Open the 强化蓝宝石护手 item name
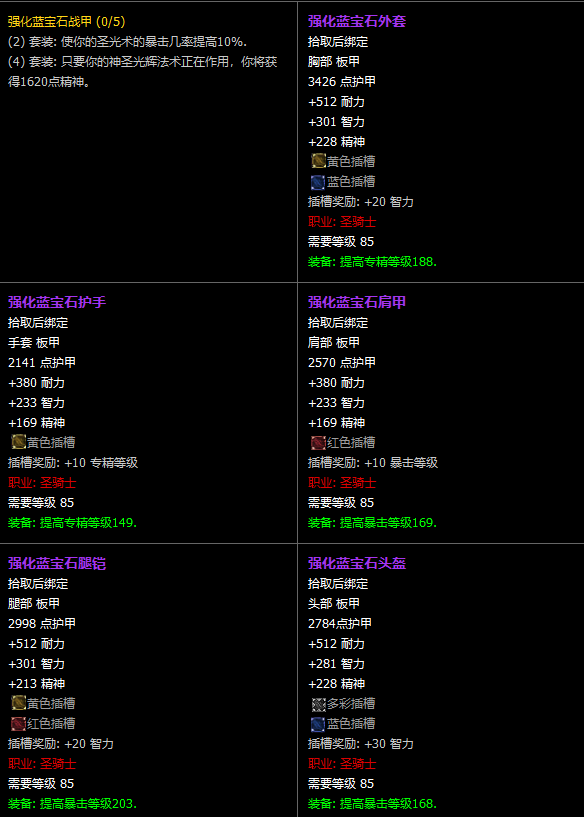The height and width of the screenshot is (817, 584). click(57, 302)
